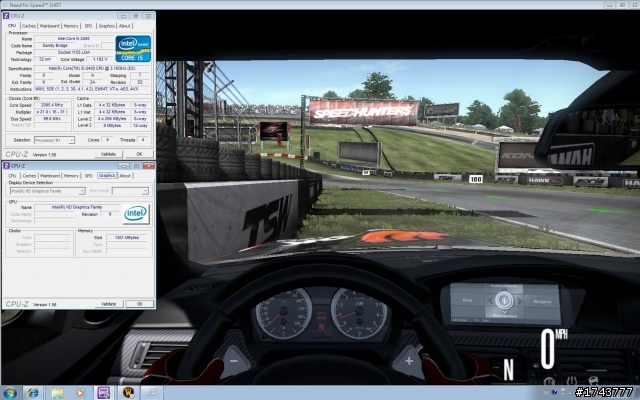Click the in-game dashboard navigation screen
The image size is (640, 400).
505,302
